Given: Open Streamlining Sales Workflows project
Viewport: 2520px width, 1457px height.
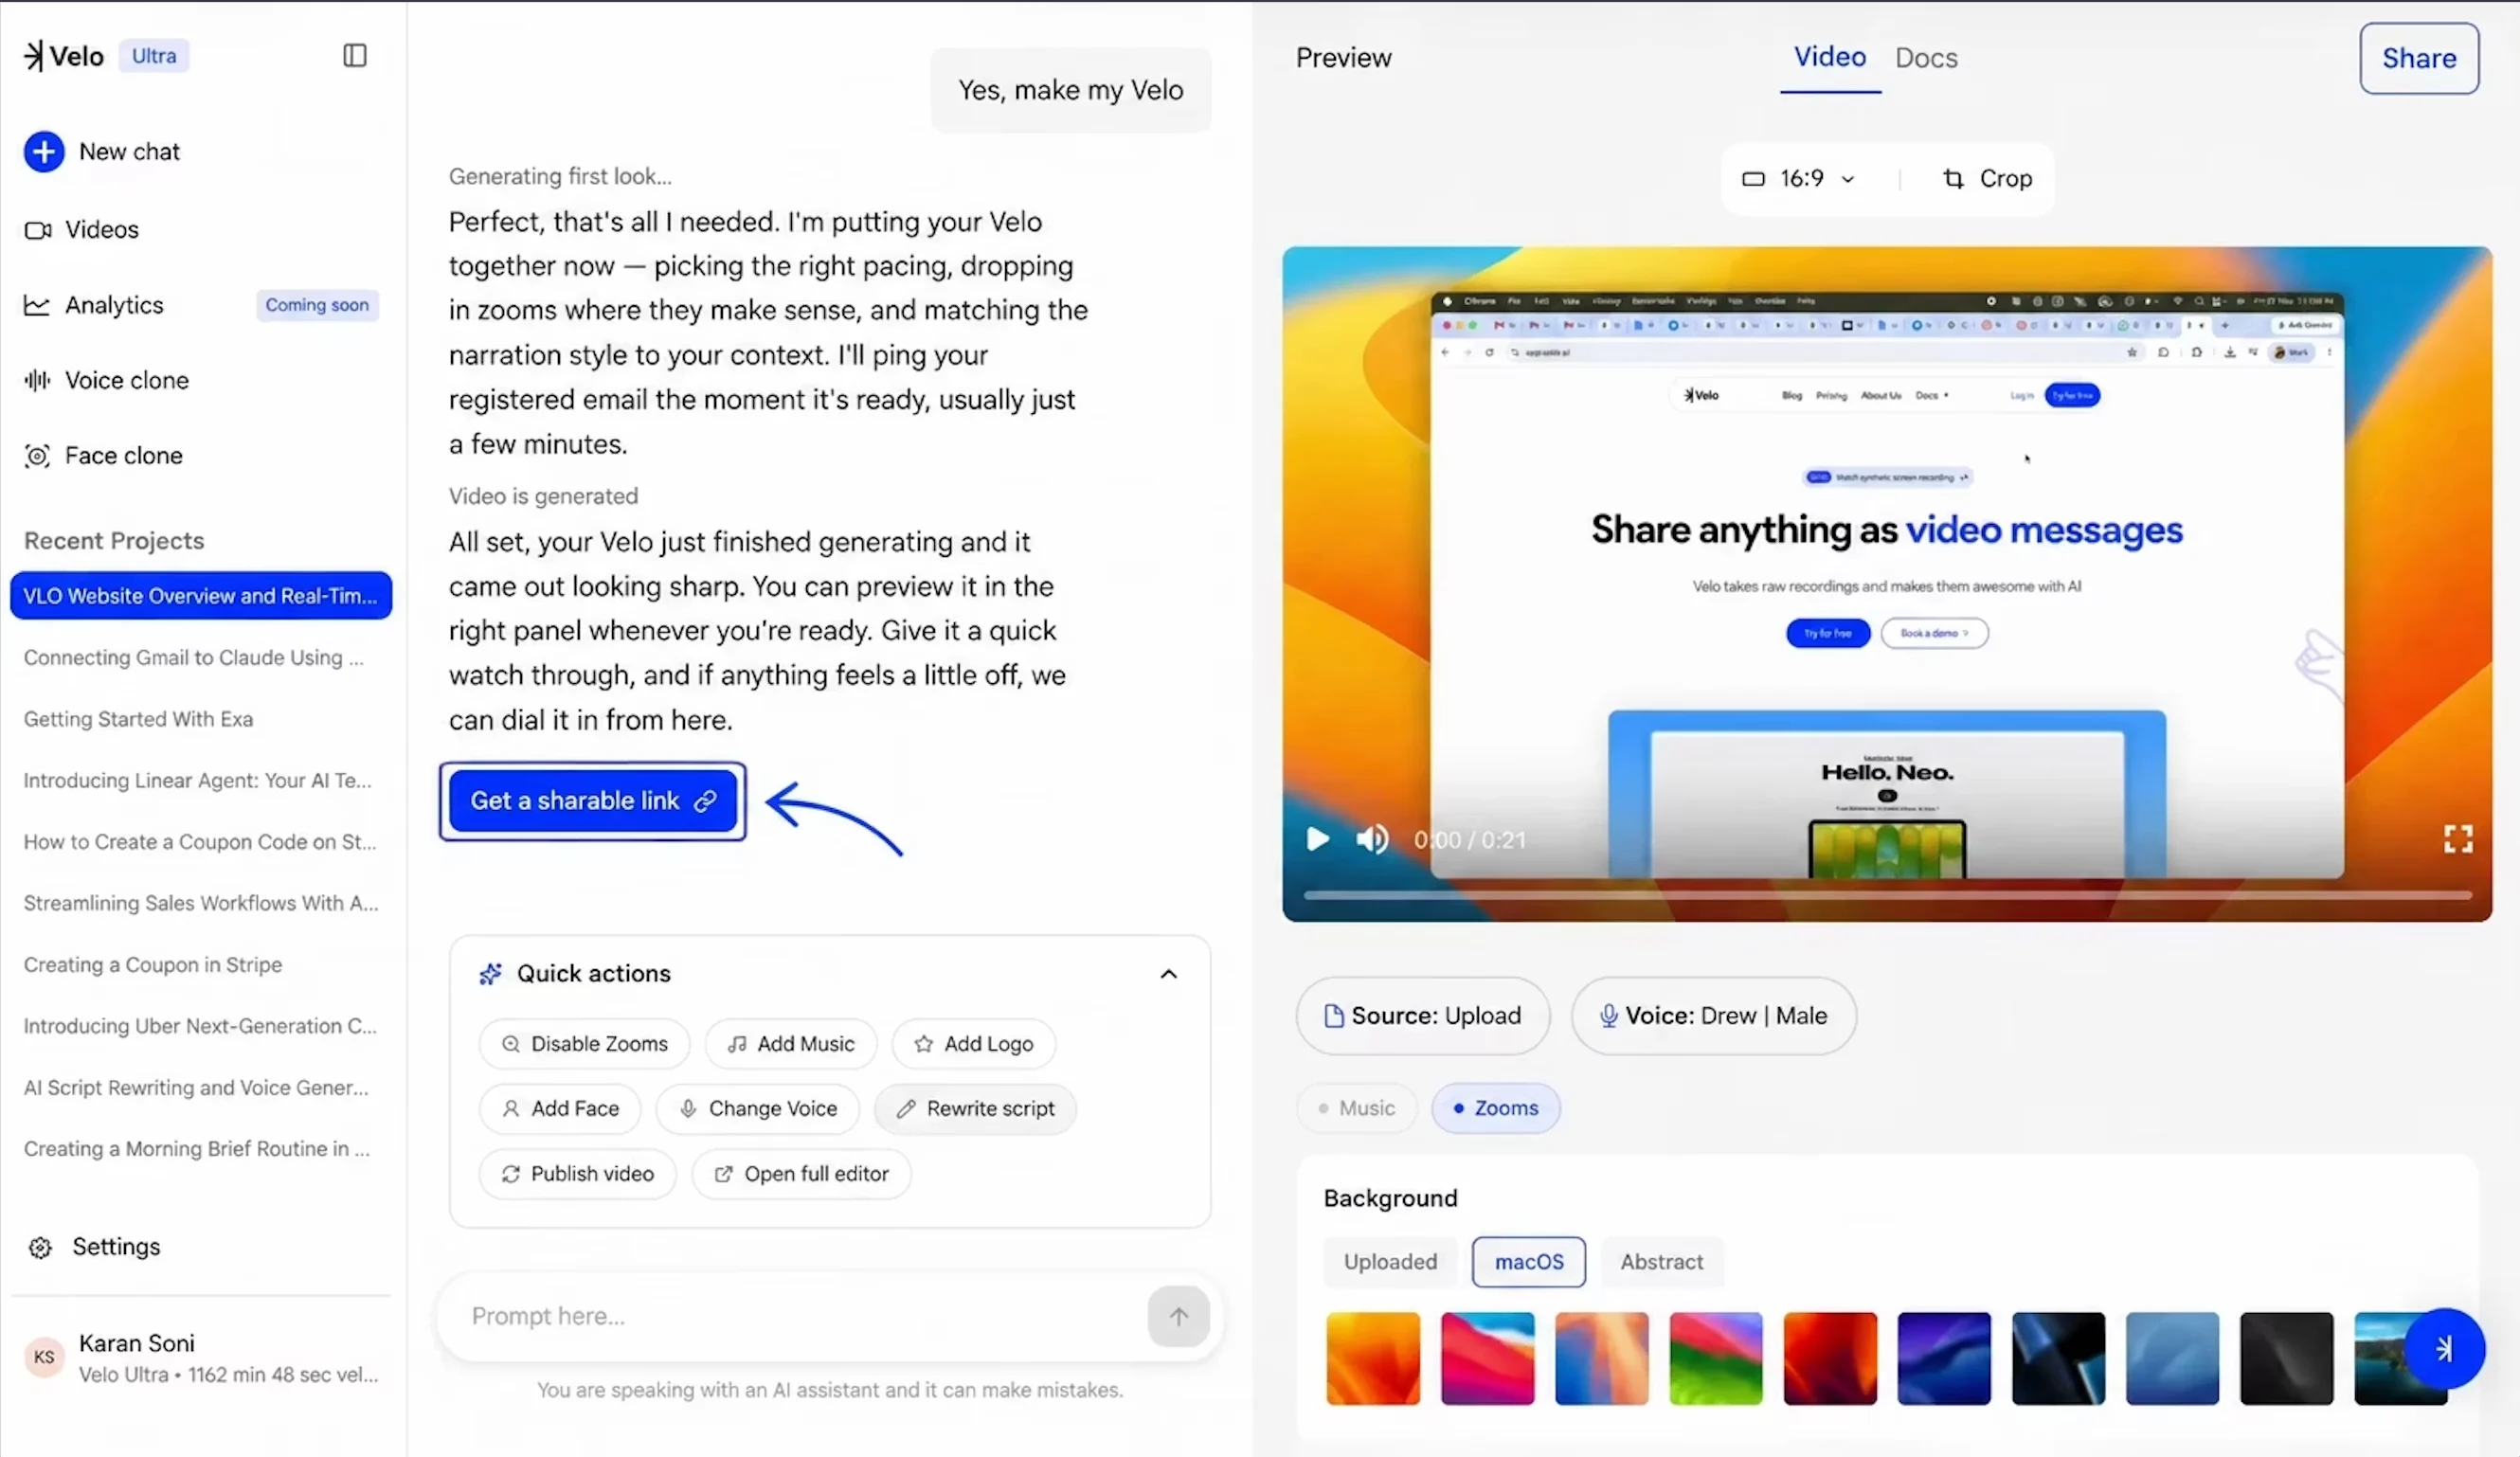Looking at the screenshot, I should coord(201,904).
